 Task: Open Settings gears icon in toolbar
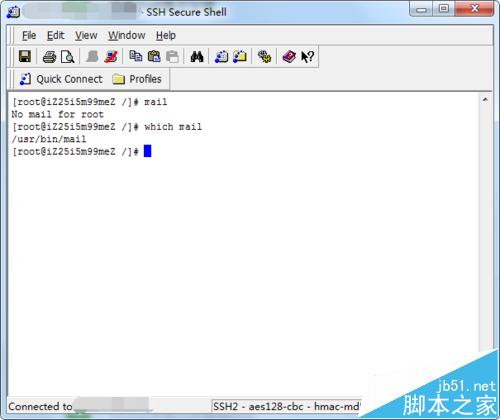tap(264, 57)
